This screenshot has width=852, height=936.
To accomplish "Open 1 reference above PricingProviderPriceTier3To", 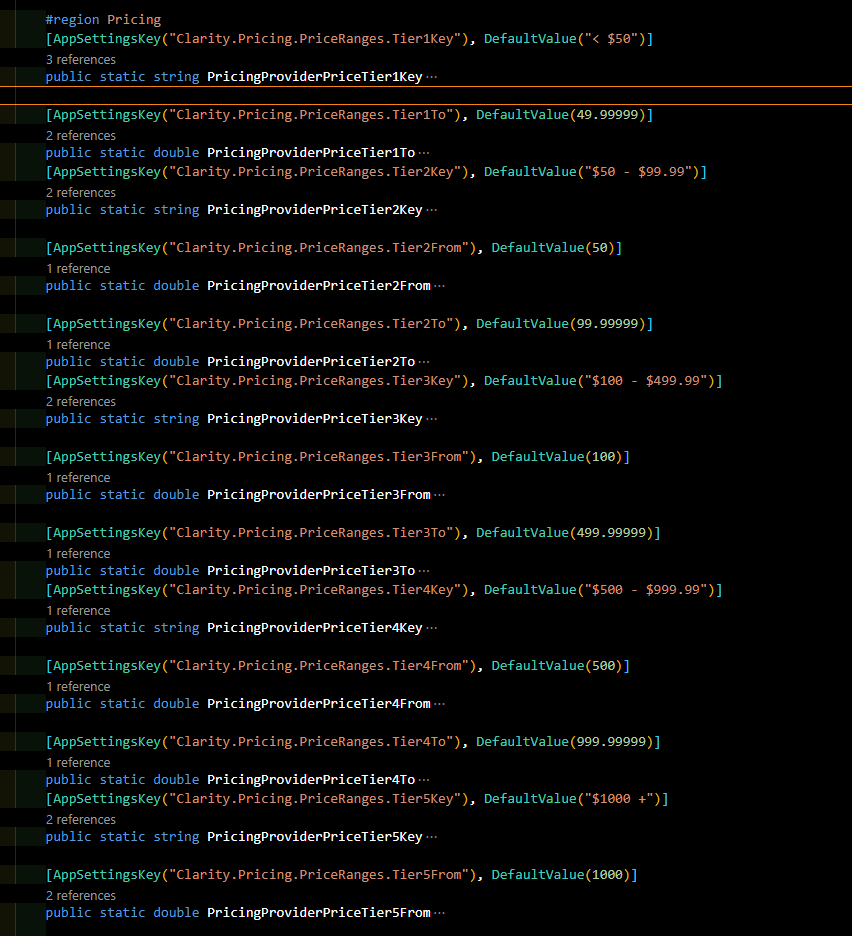I will point(78,553).
